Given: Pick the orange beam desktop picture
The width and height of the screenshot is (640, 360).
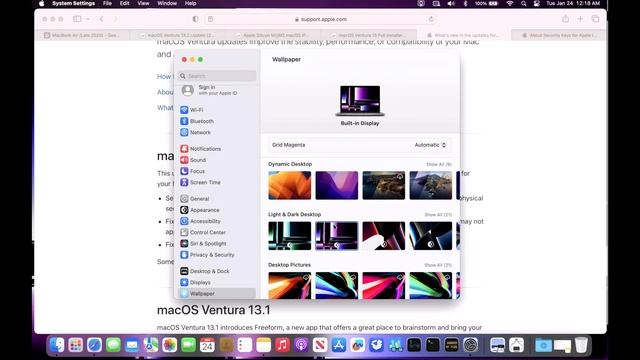Looking at the screenshot, I should click(x=289, y=286).
